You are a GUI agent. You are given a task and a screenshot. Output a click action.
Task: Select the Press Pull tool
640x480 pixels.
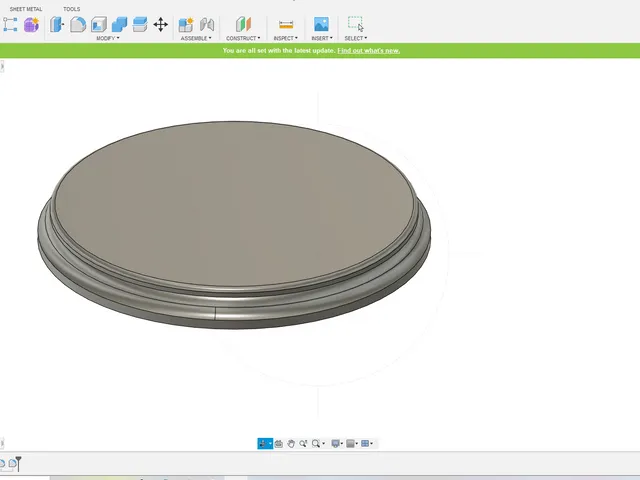(57, 24)
